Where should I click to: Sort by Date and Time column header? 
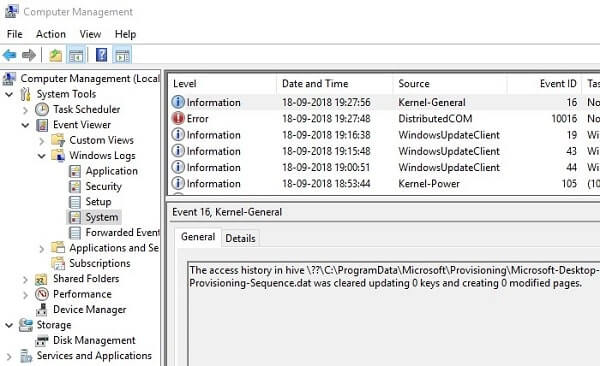334,84
